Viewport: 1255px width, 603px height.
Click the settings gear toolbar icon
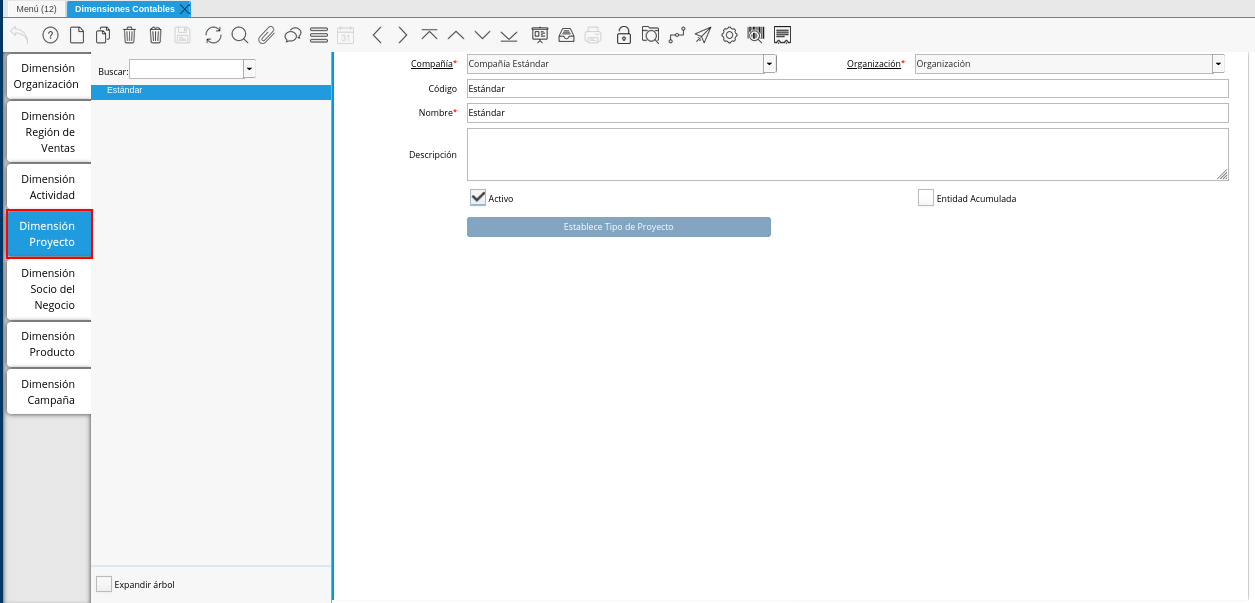(729, 35)
